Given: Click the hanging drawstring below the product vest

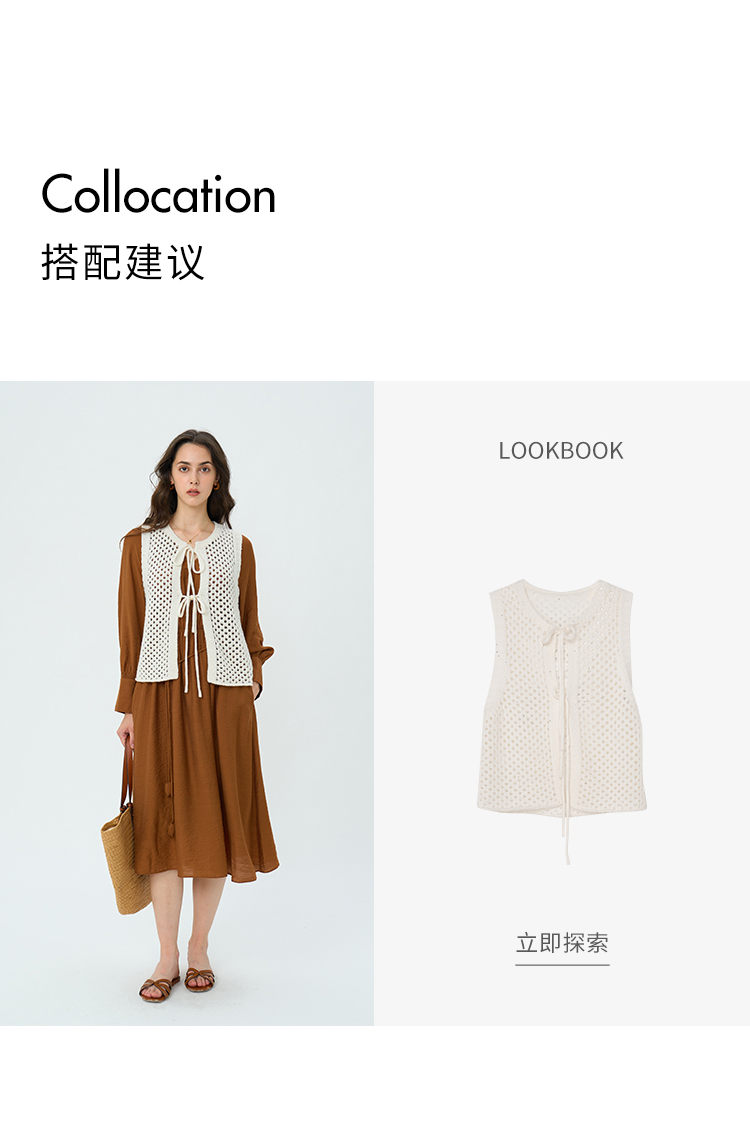Looking at the screenshot, I should pyautogui.click(x=565, y=837).
